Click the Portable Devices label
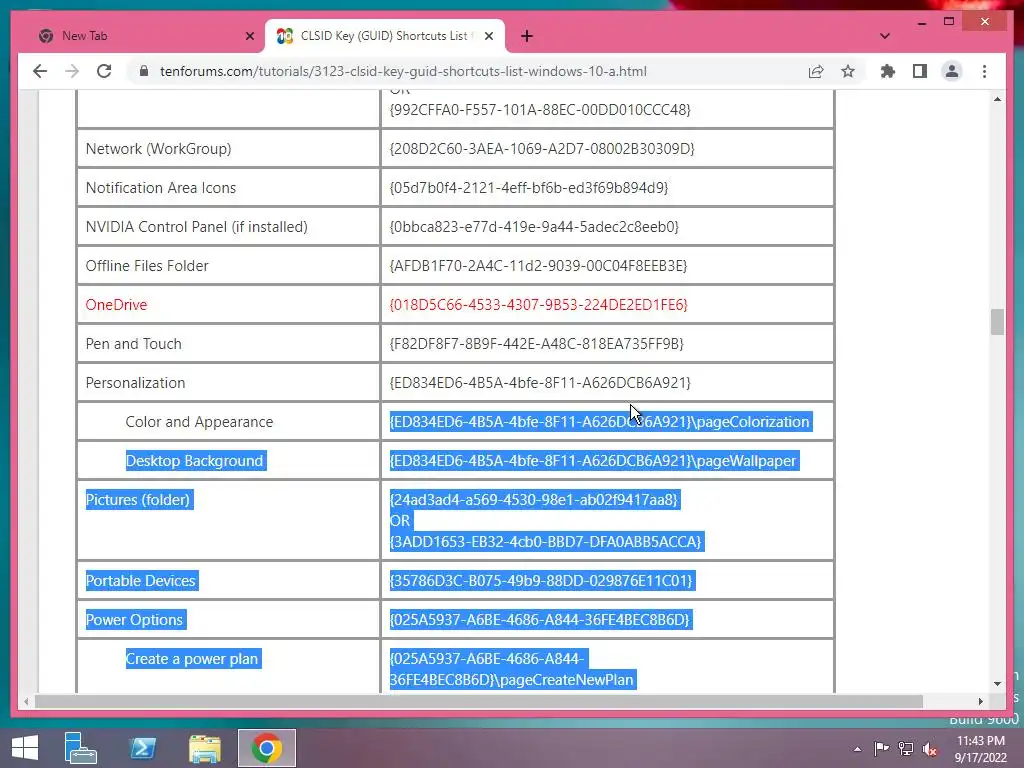Viewport: 1024px width, 768px height. (140, 581)
